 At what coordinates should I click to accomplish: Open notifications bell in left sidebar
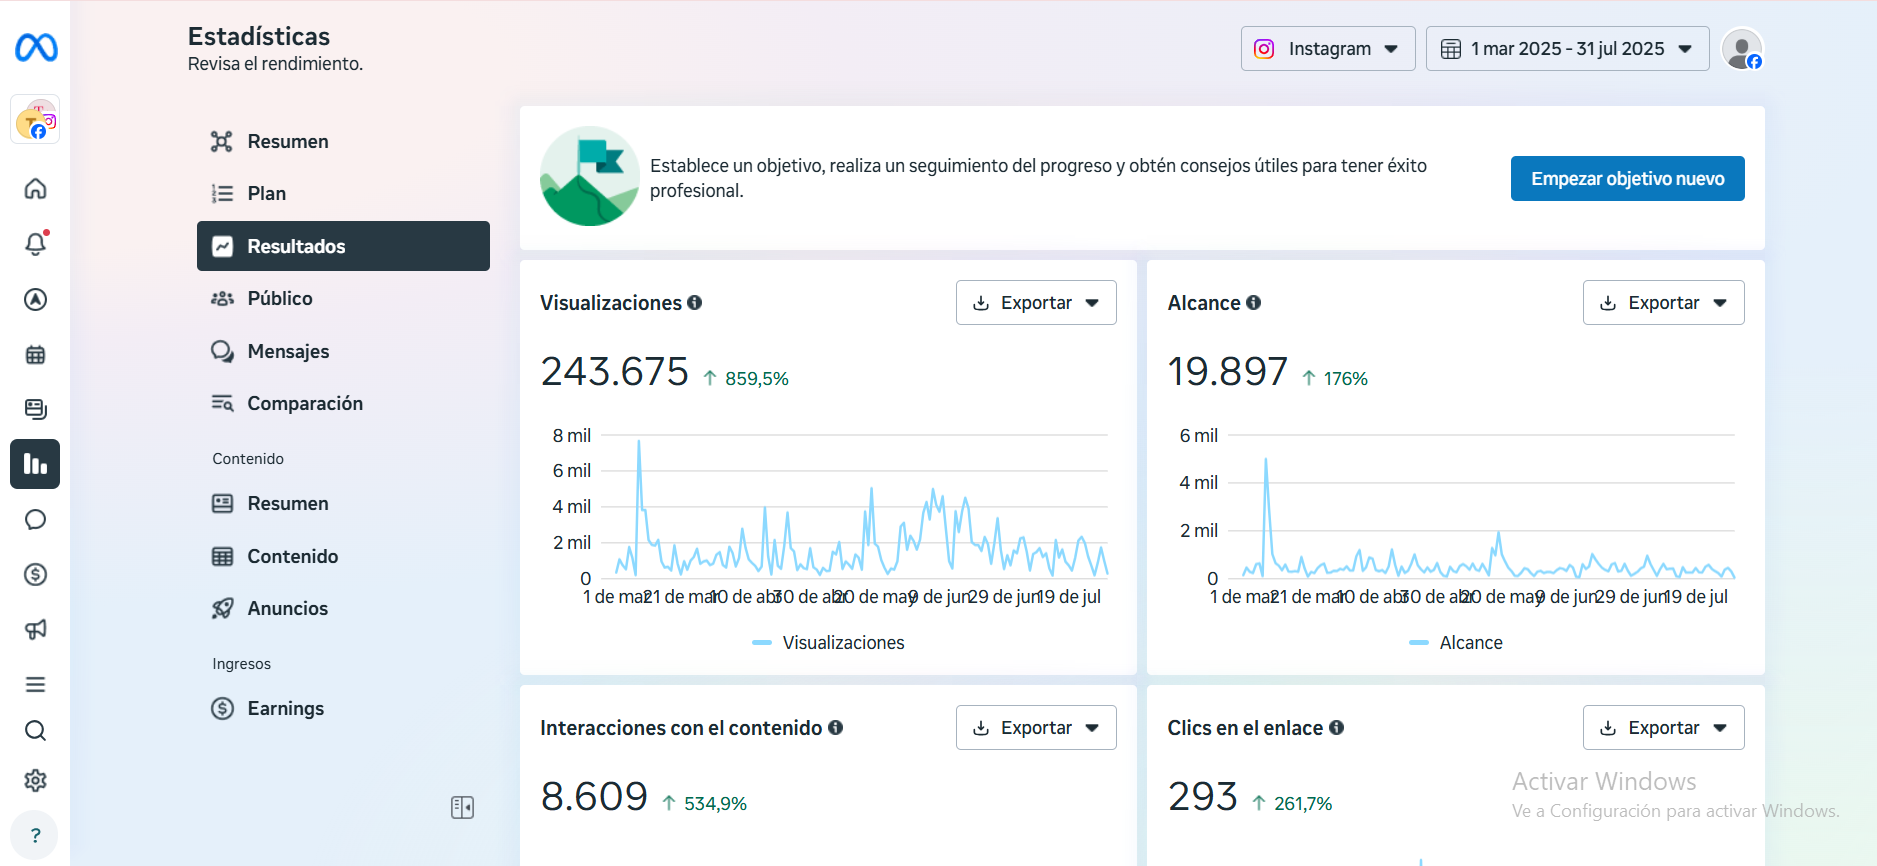(x=35, y=244)
